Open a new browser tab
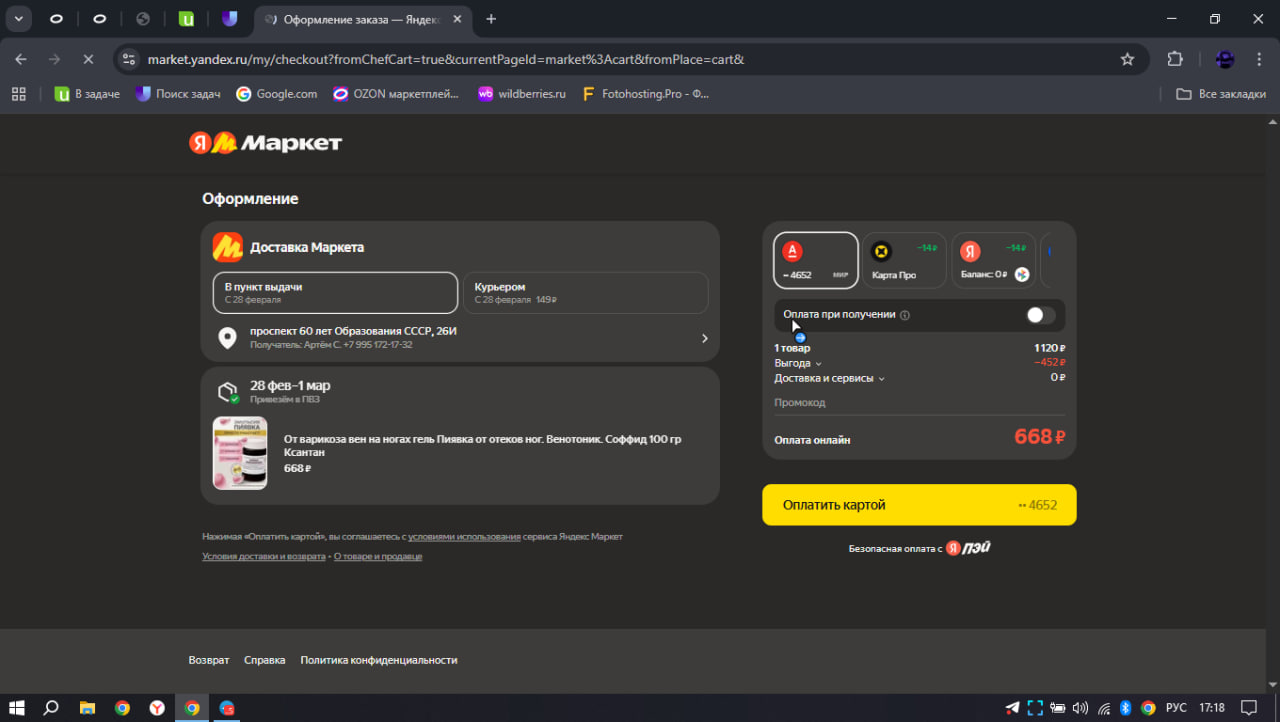 tap(491, 19)
